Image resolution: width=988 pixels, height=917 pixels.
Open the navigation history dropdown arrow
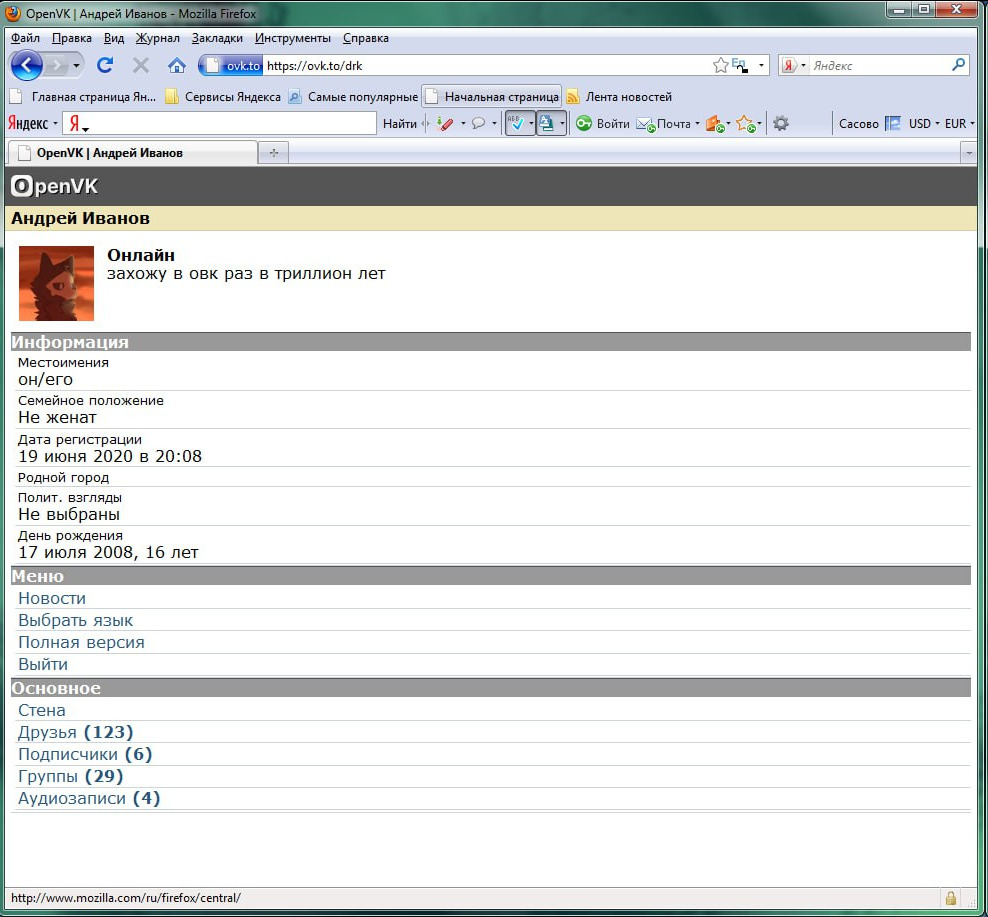click(x=76, y=66)
